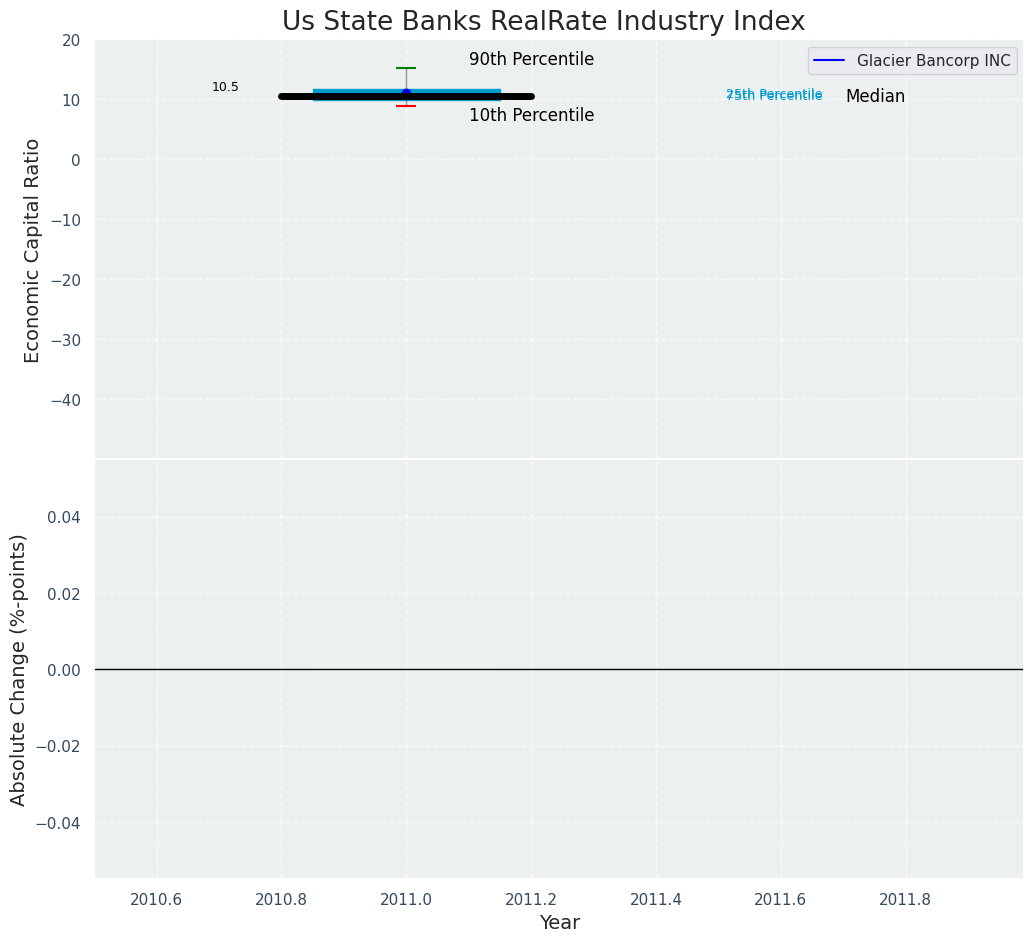The height and width of the screenshot is (942, 1034).
Task: Click the 10.5 value label
Action: 225,87
